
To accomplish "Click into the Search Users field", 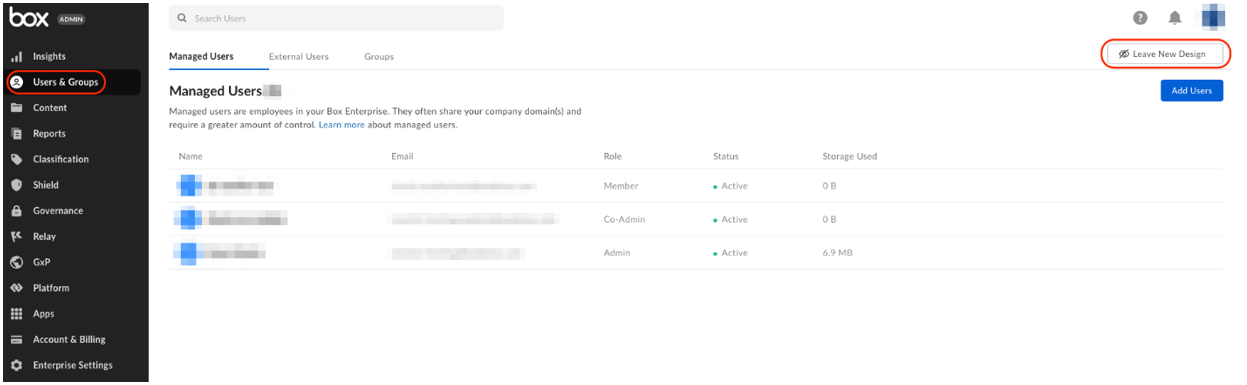I will 337,18.
